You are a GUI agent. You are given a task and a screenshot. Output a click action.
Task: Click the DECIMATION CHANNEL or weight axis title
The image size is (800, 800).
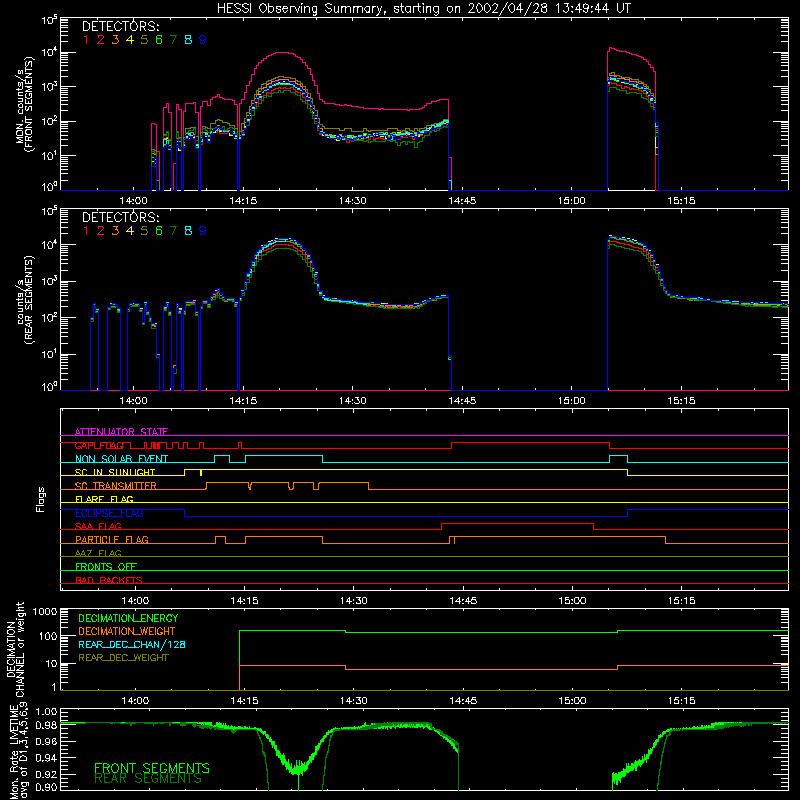[16, 649]
